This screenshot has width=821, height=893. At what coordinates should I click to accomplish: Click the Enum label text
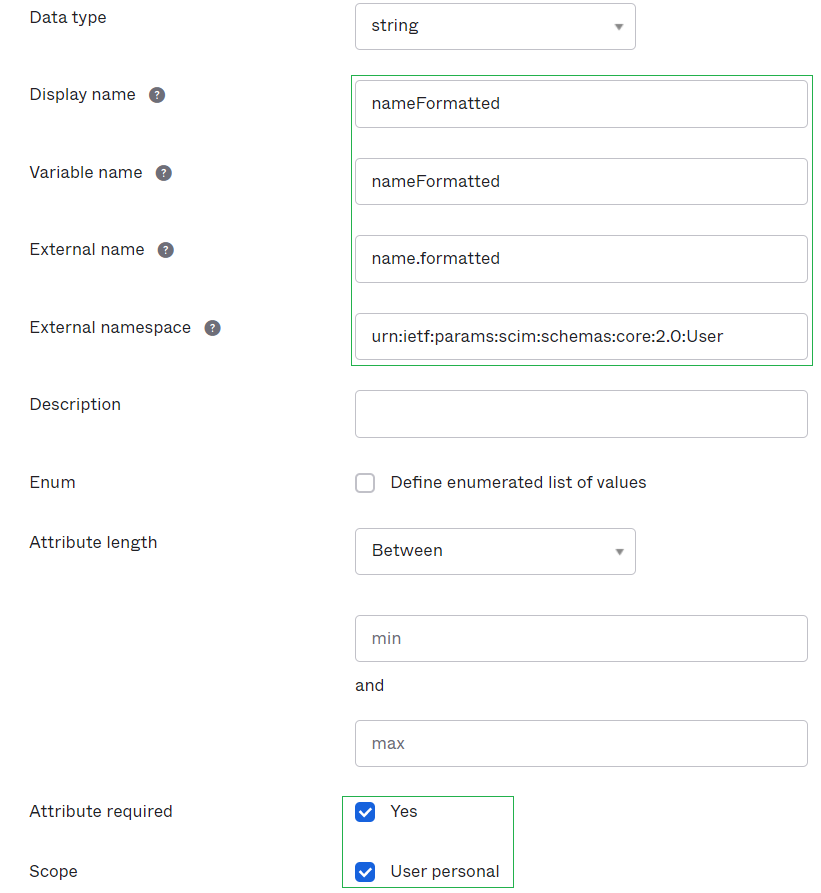pyautogui.click(x=53, y=483)
